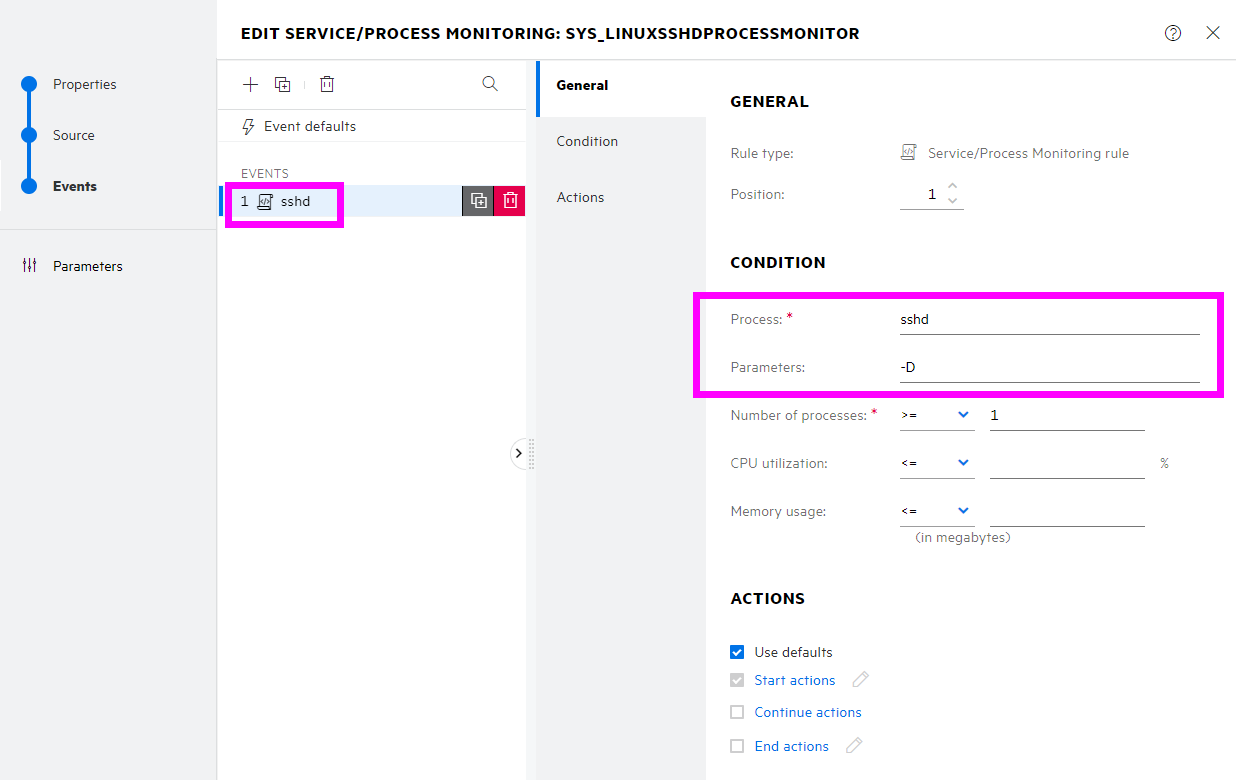Screen dimensions: 1236x780
Task: Increment the Position value with the up arrow
Action: click(x=953, y=188)
